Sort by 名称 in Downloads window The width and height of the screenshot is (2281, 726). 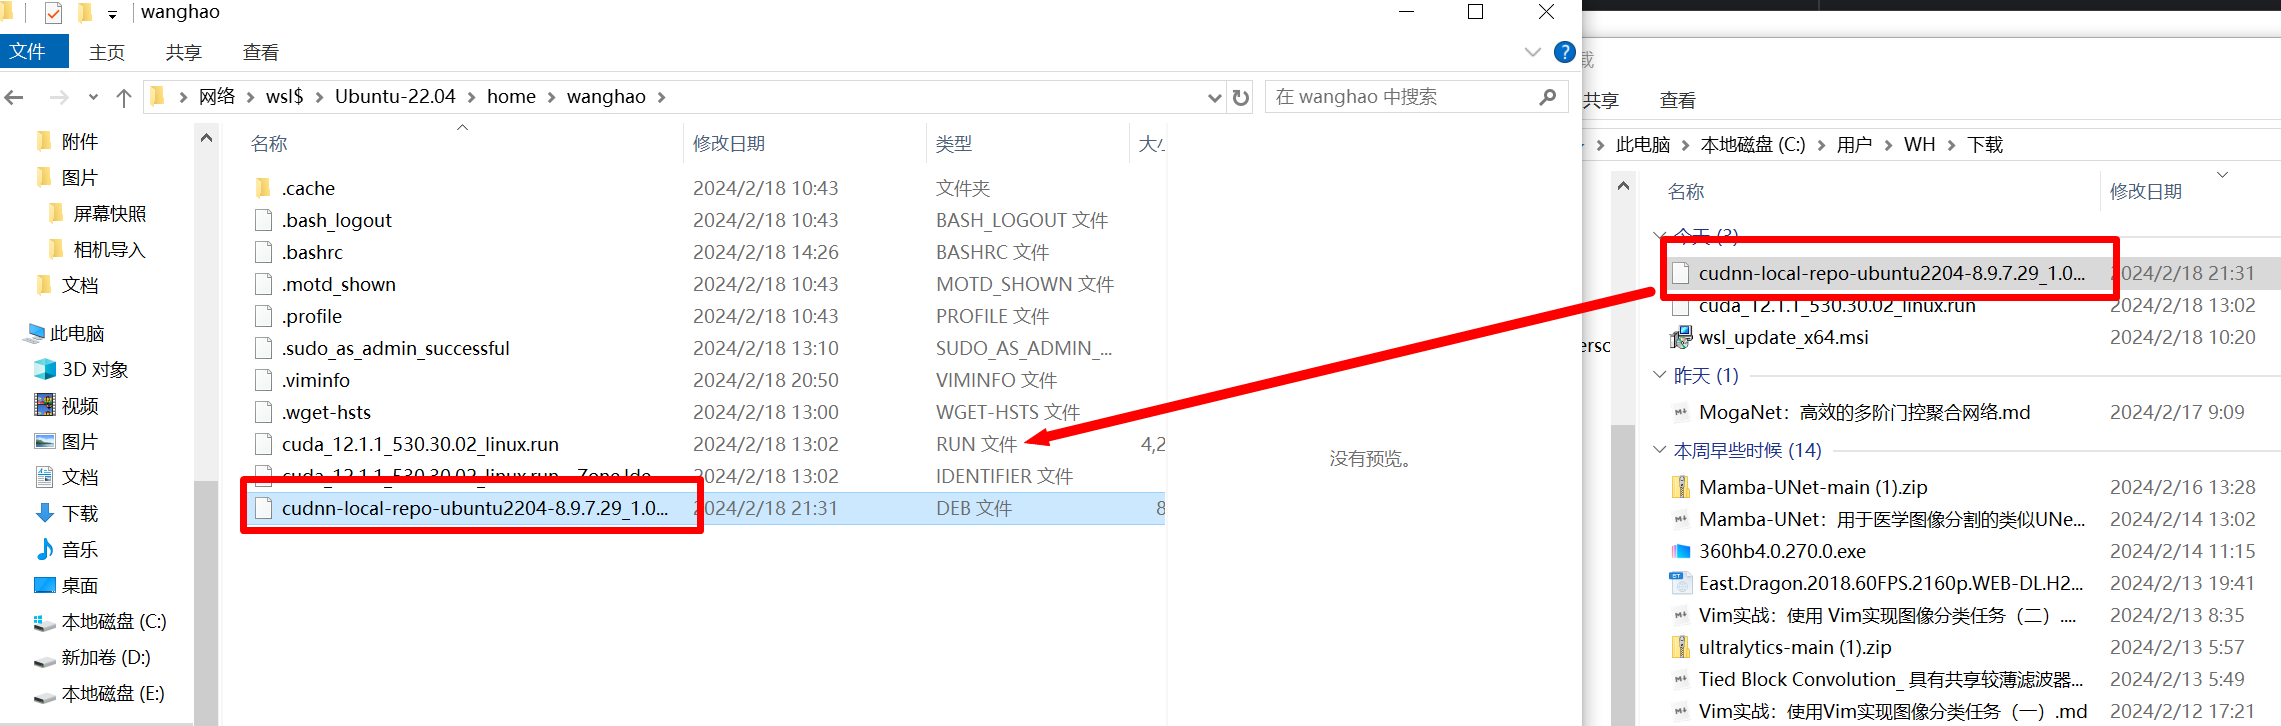[x=1686, y=192]
